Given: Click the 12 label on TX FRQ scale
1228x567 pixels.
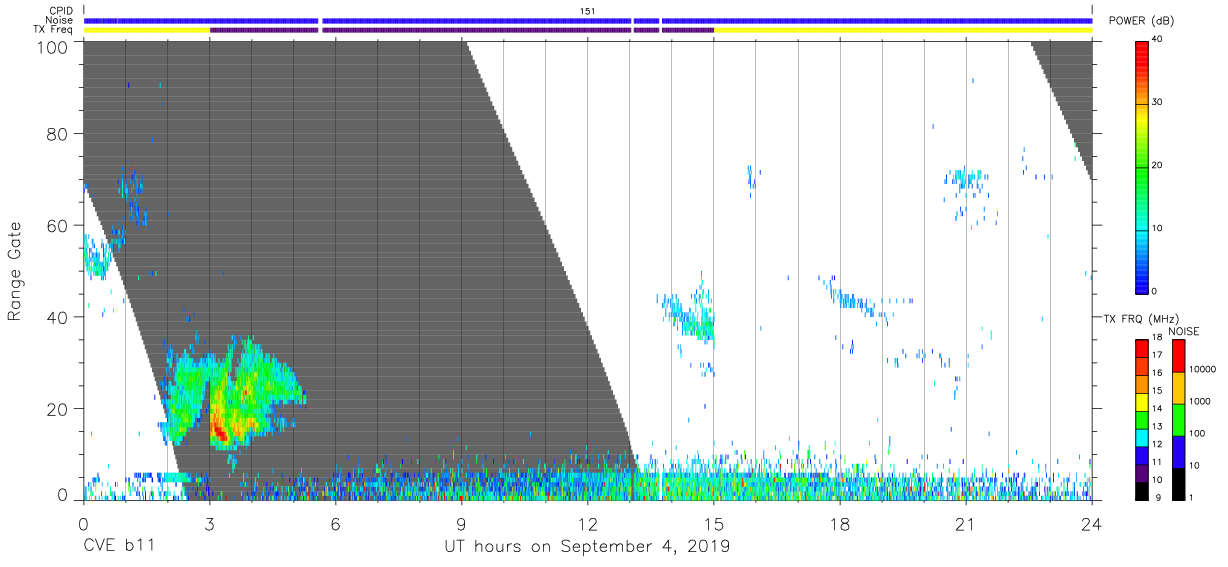Looking at the screenshot, I should pyautogui.click(x=1158, y=444).
